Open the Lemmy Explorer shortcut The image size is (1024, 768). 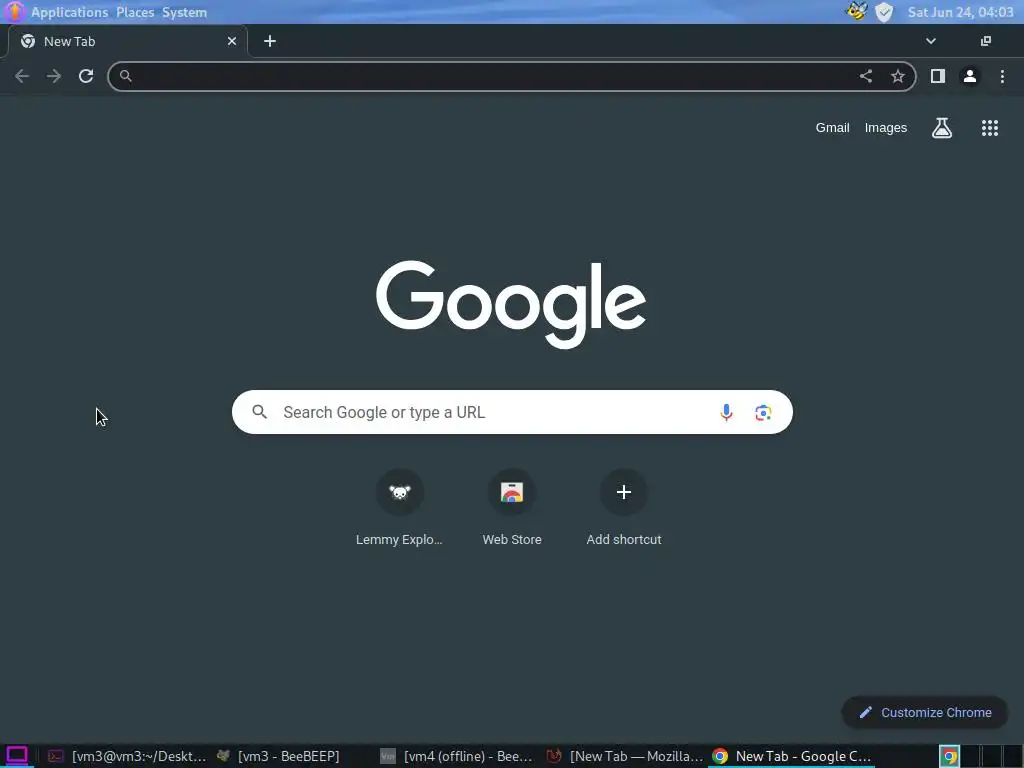tap(400, 508)
